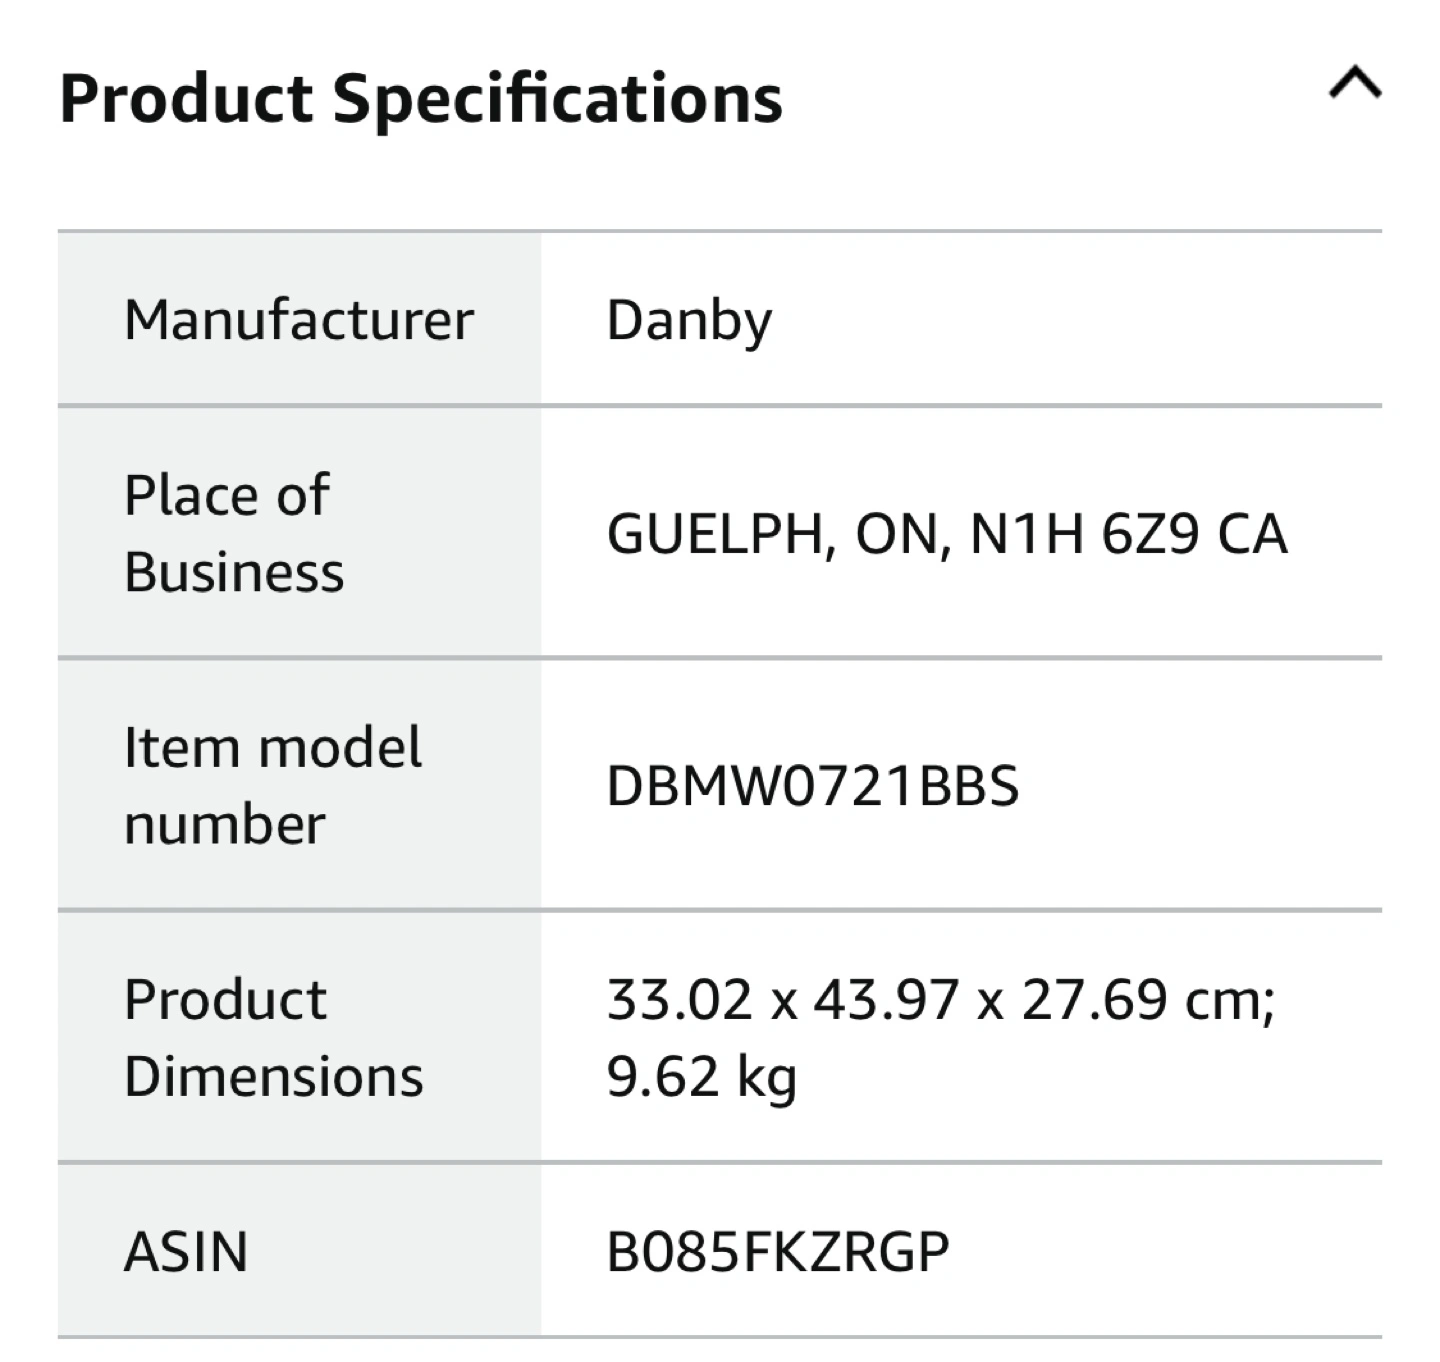Click the N1H 6Z9 postal code
Image resolution: width=1440 pixels, height=1362 pixels.
1083,534
